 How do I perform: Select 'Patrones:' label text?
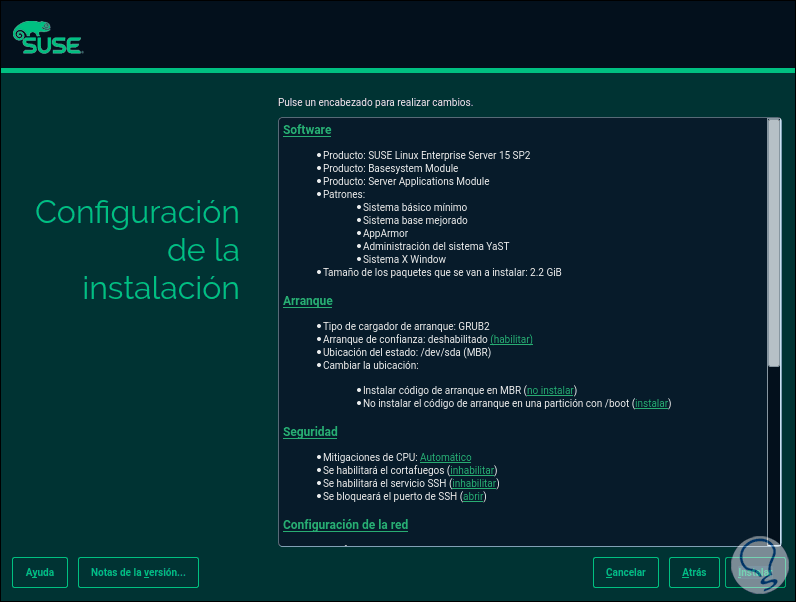344,194
